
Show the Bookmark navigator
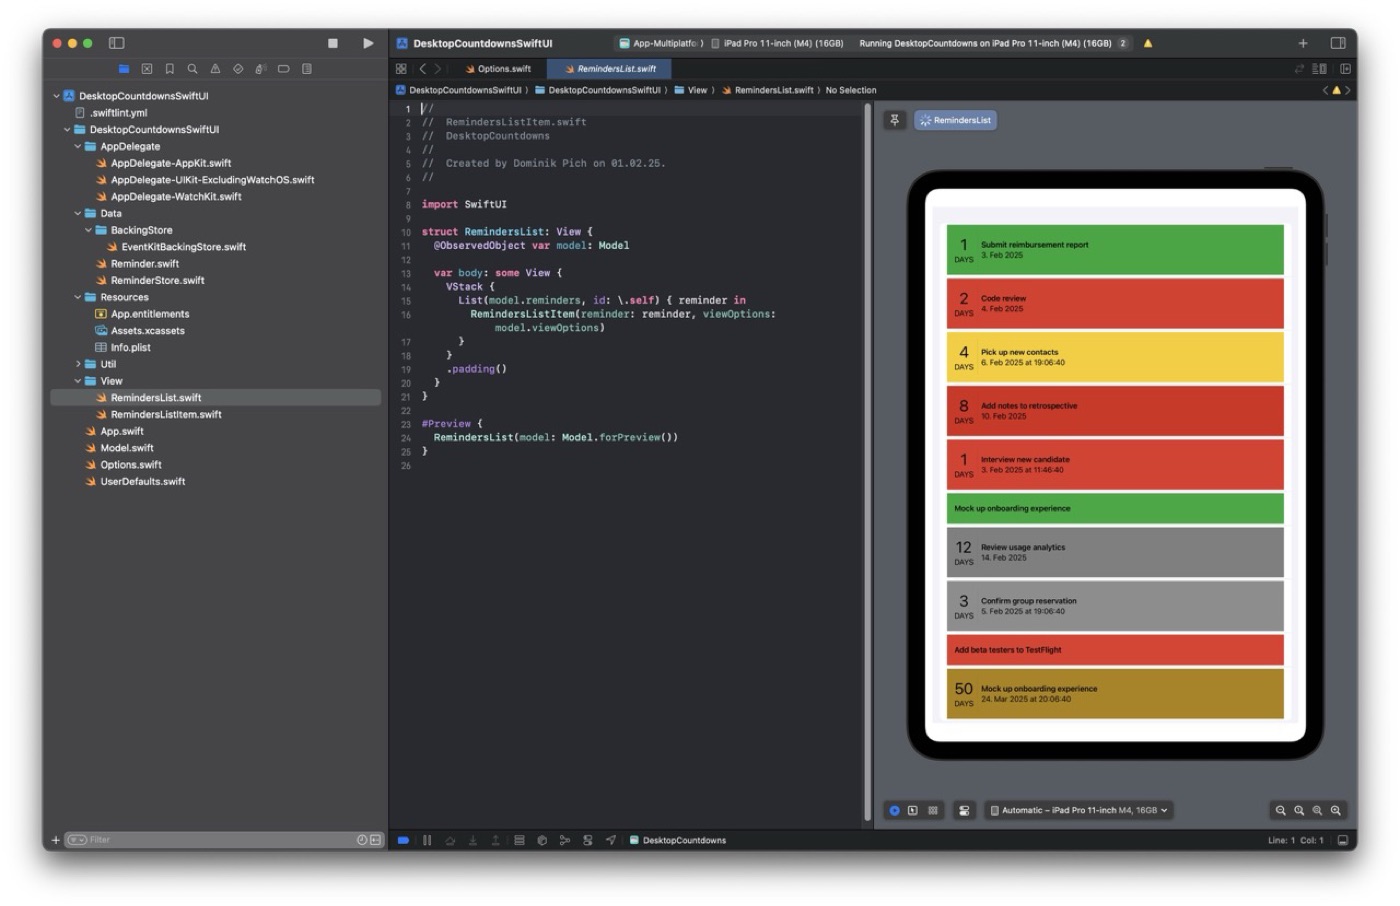(170, 69)
